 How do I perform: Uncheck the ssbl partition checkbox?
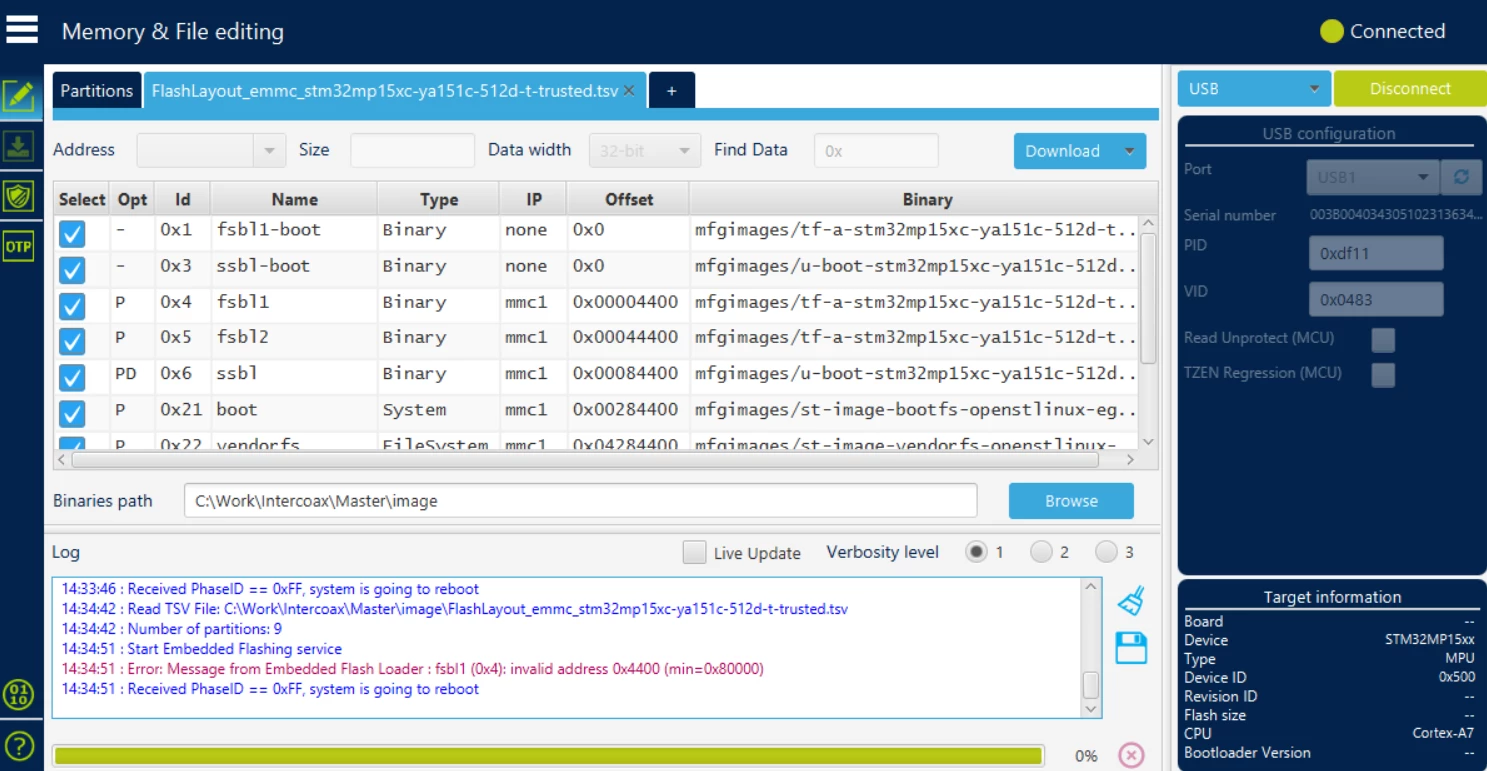(72, 378)
